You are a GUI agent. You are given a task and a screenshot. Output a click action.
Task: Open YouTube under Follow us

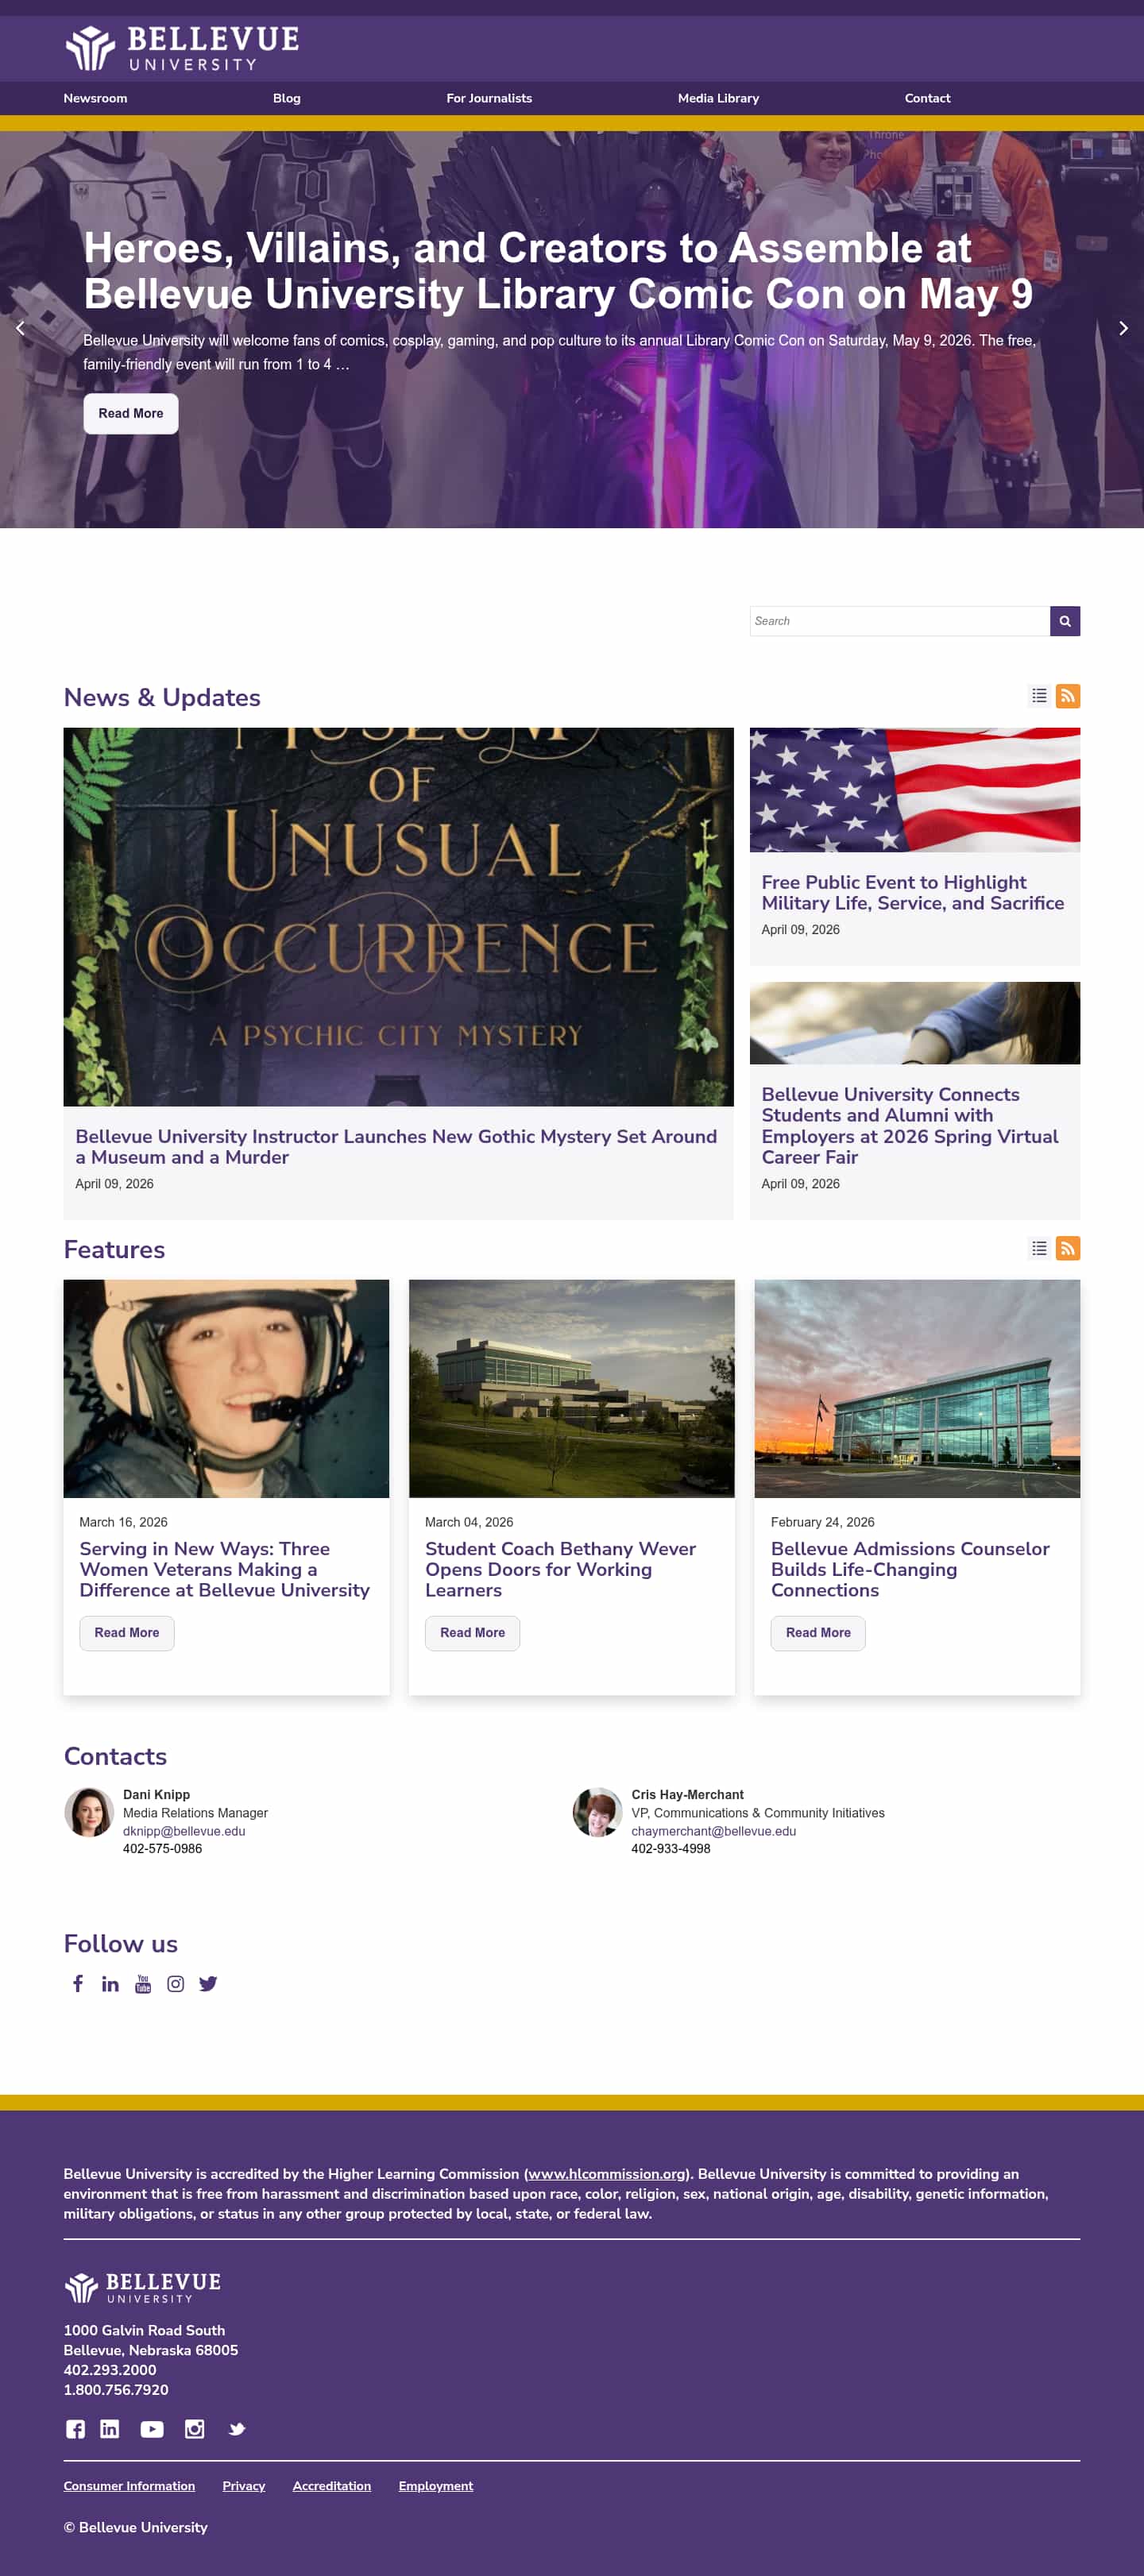(x=143, y=1984)
